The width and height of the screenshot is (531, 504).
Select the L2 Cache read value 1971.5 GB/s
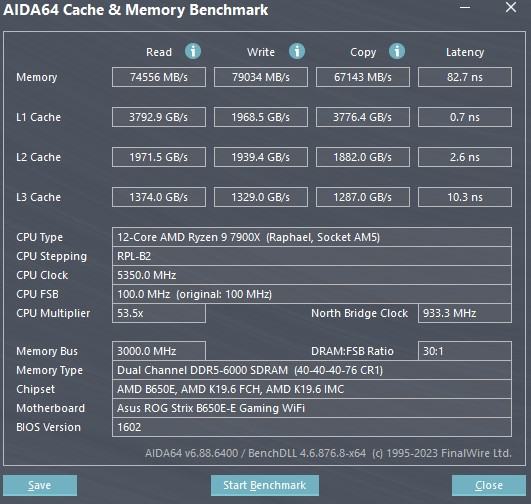[x=159, y=157]
